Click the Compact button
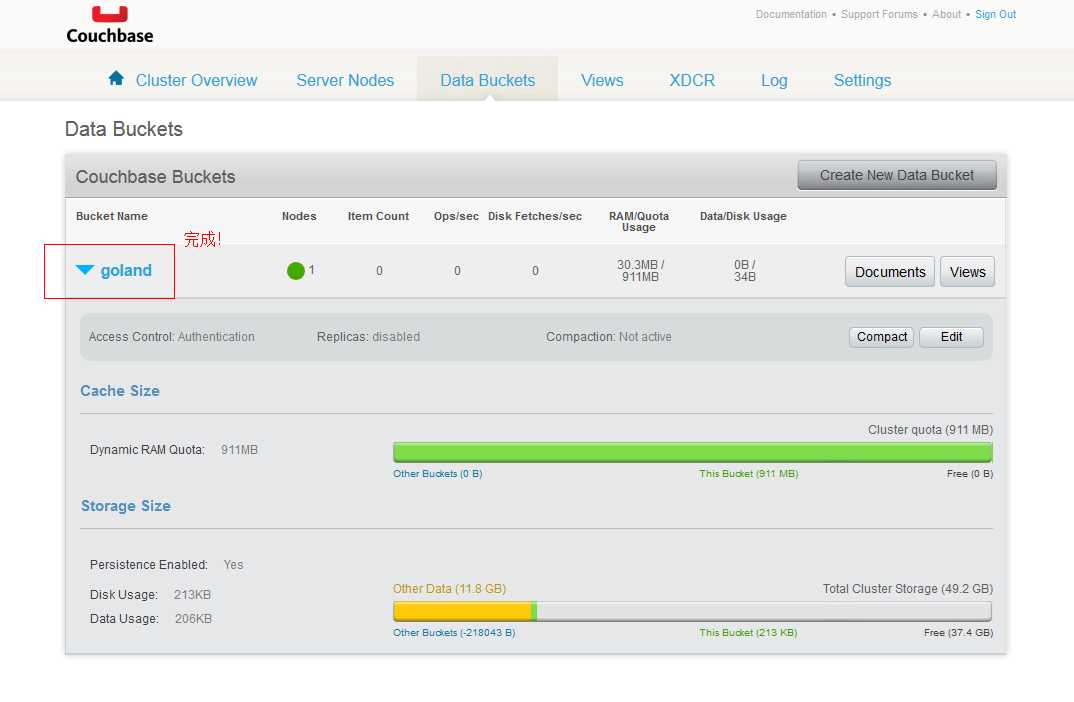The height and width of the screenshot is (702, 1074). pos(882,337)
